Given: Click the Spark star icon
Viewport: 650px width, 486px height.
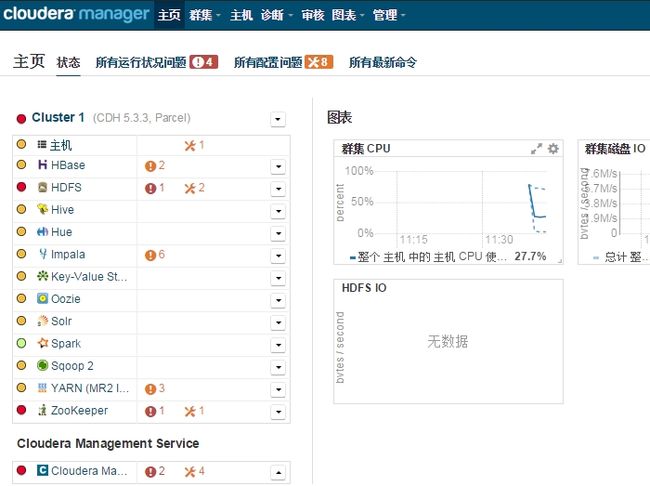Looking at the screenshot, I should point(42,343).
